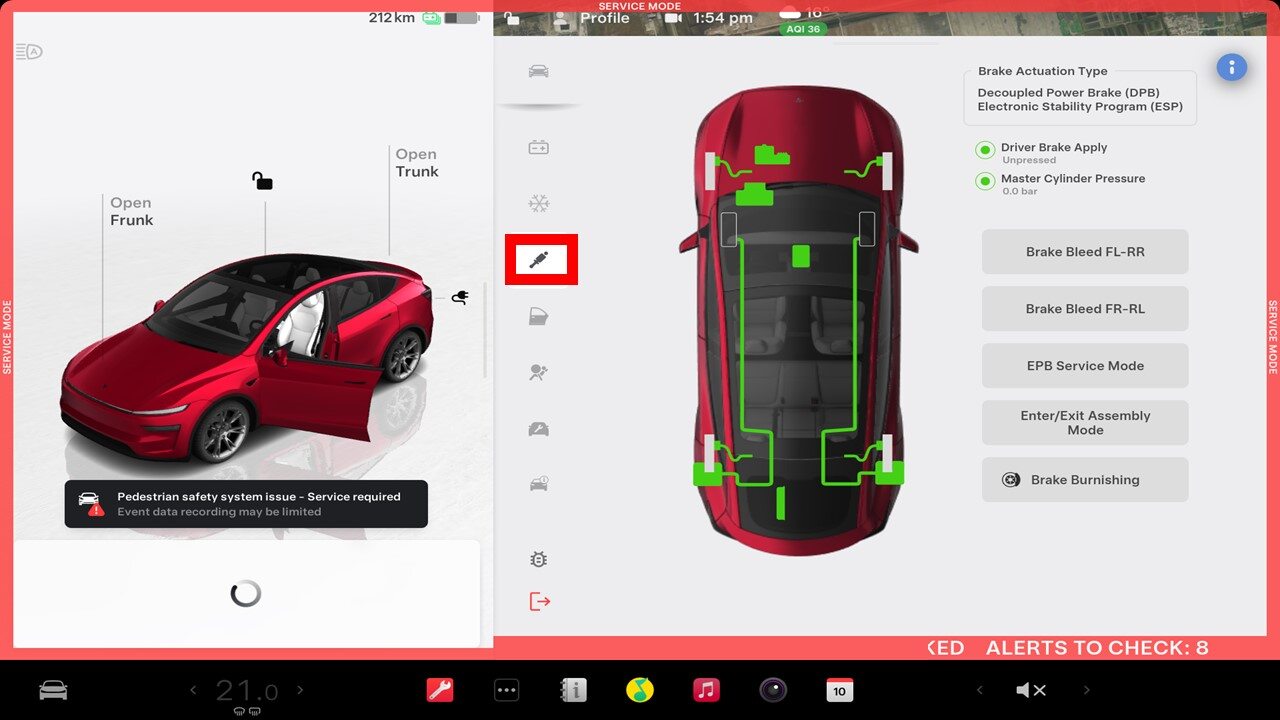Toggle the door lock icon above car
This screenshot has width=1280, height=720.
click(263, 180)
